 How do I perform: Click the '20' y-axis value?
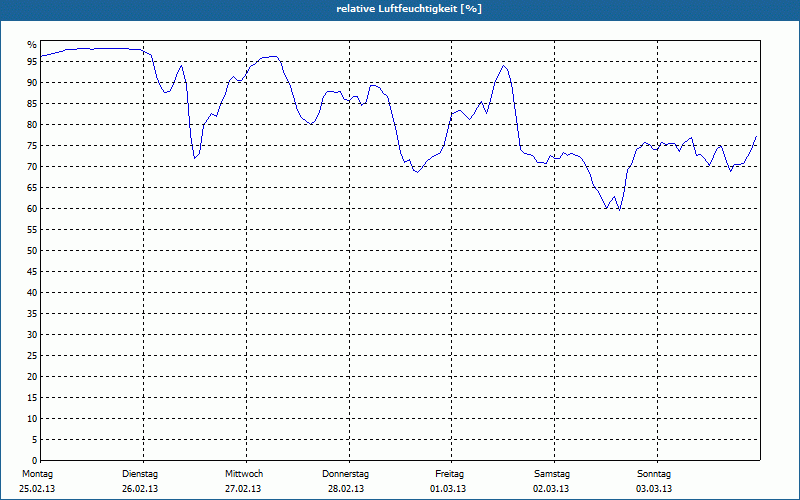pyautogui.click(x=32, y=377)
